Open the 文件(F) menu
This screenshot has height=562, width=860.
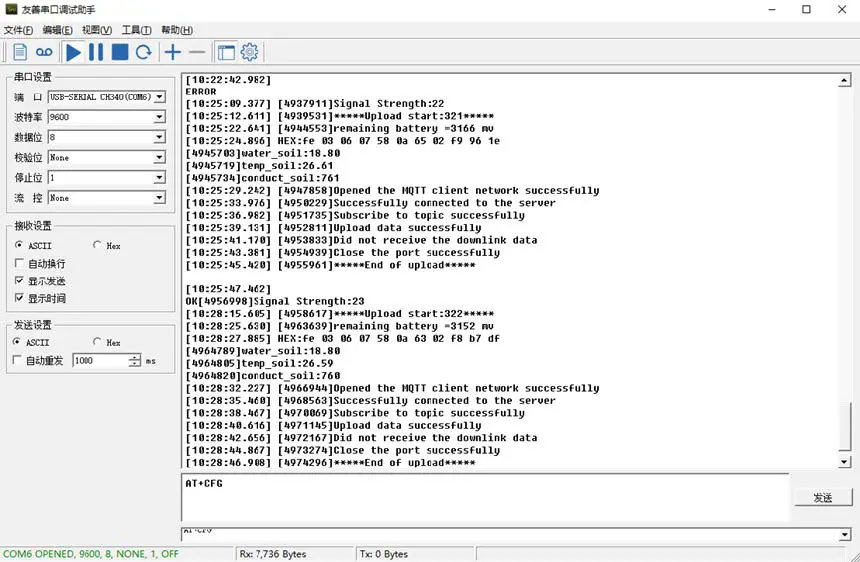[x=19, y=30]
